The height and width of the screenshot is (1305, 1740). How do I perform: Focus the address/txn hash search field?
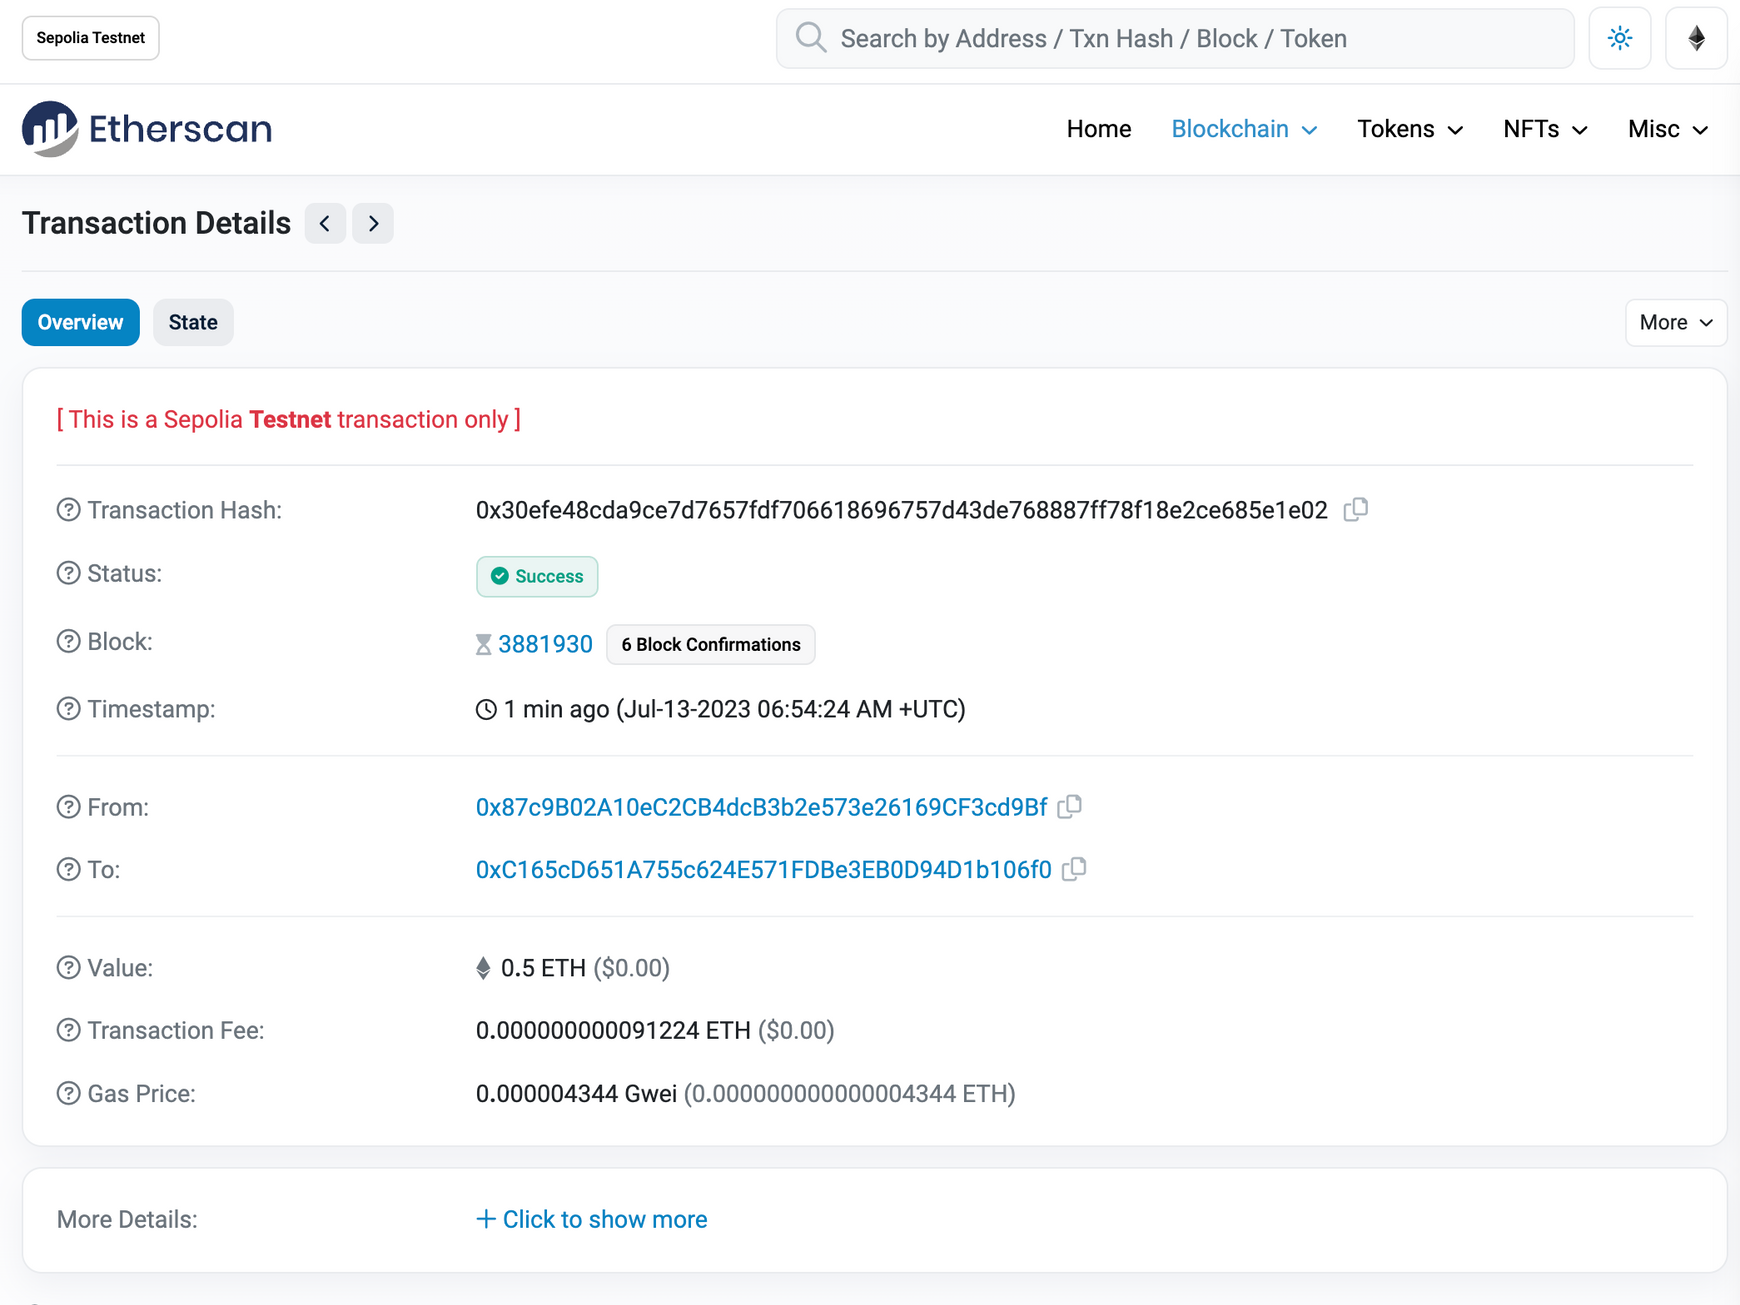pos(1175,38)
